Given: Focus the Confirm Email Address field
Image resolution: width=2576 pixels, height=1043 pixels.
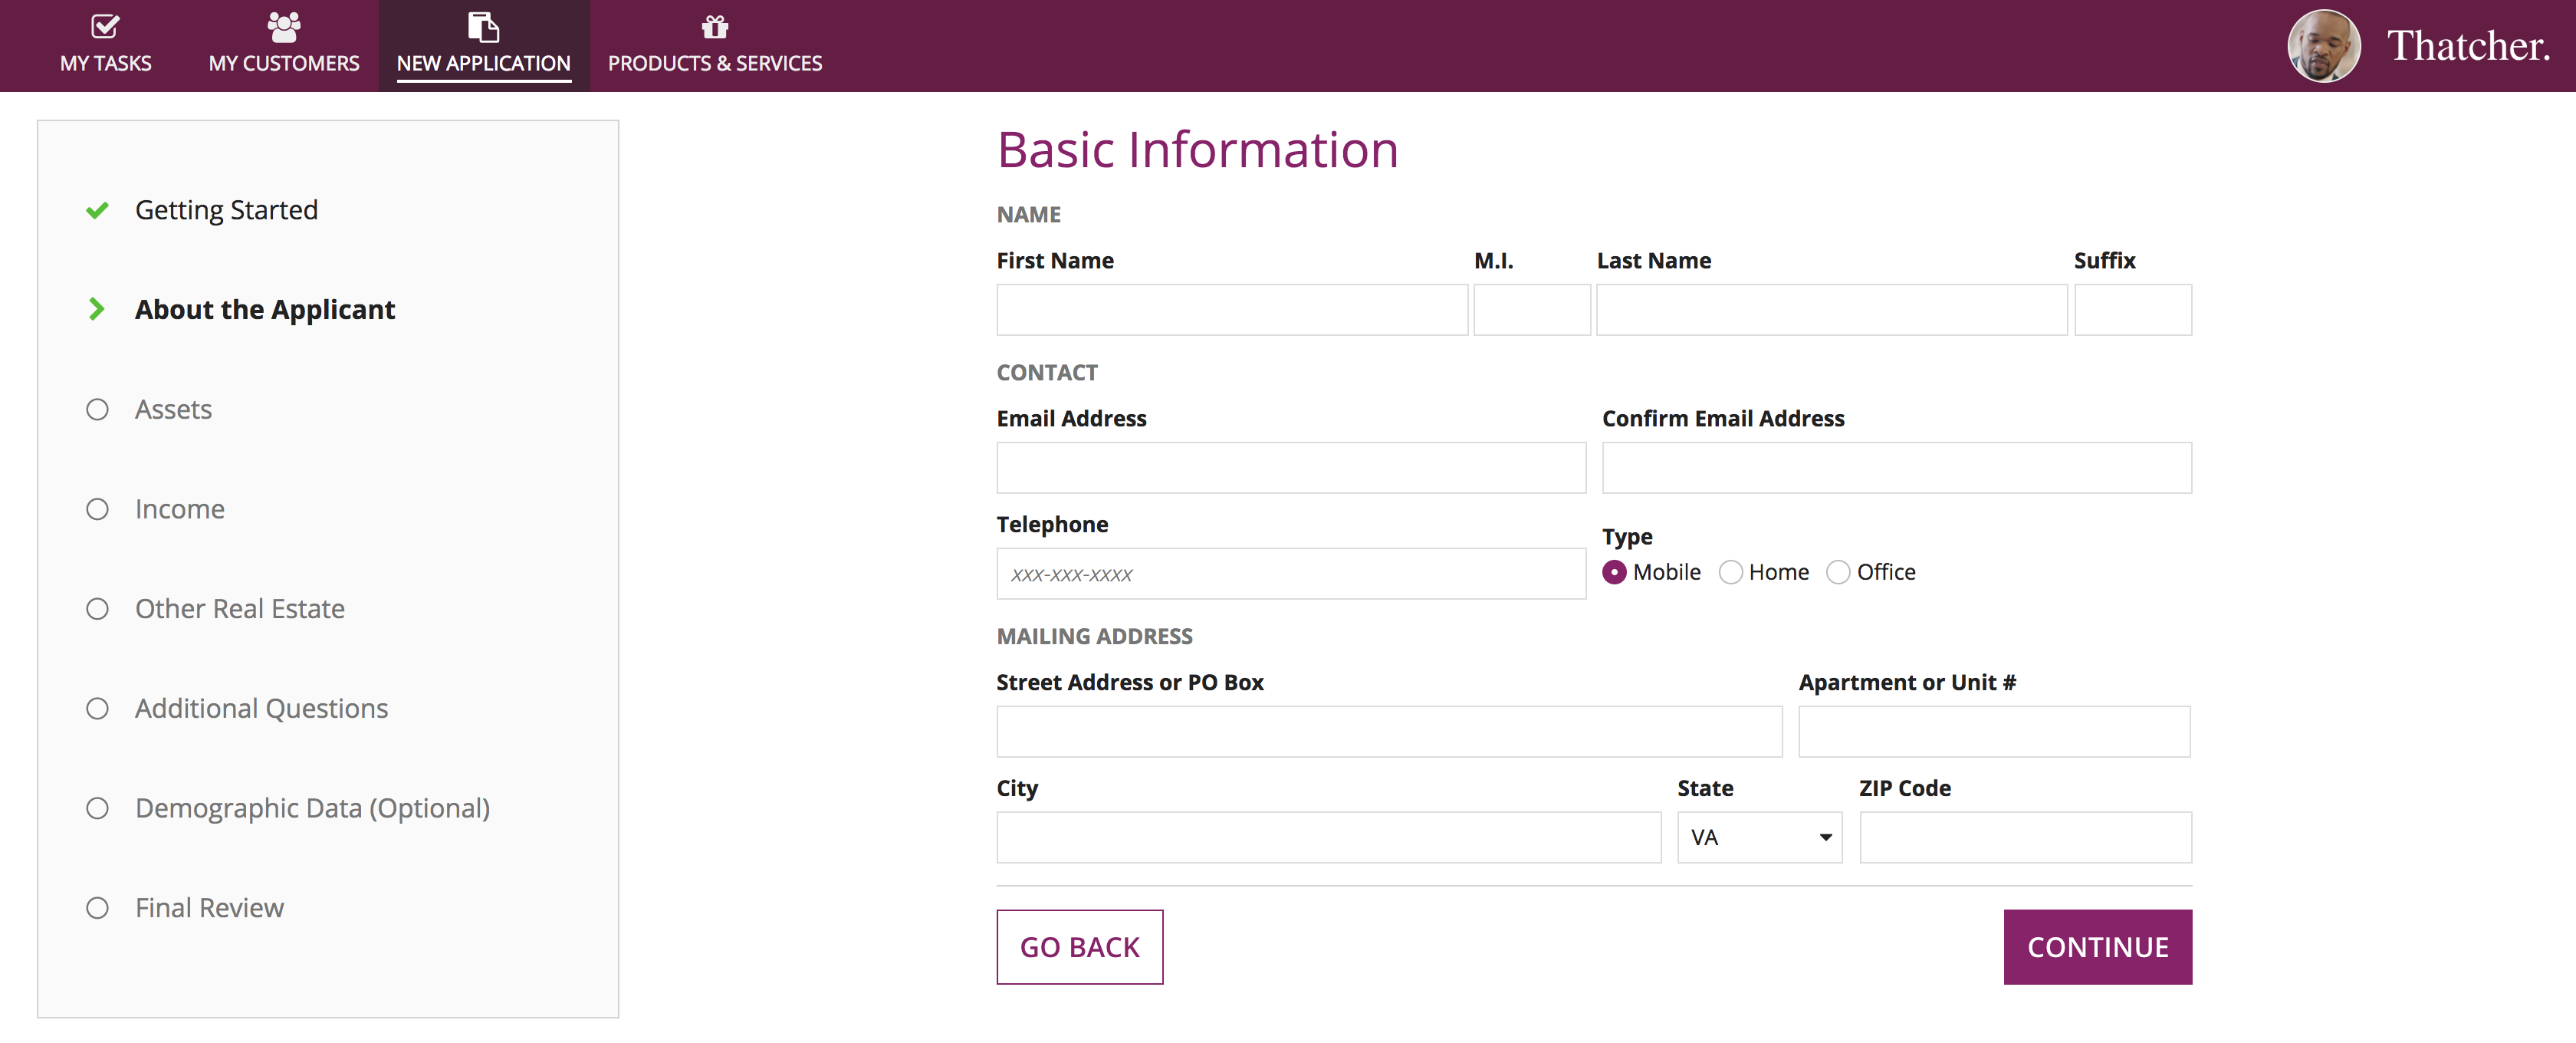Looking at the screenshot, I should (1896, 467).
